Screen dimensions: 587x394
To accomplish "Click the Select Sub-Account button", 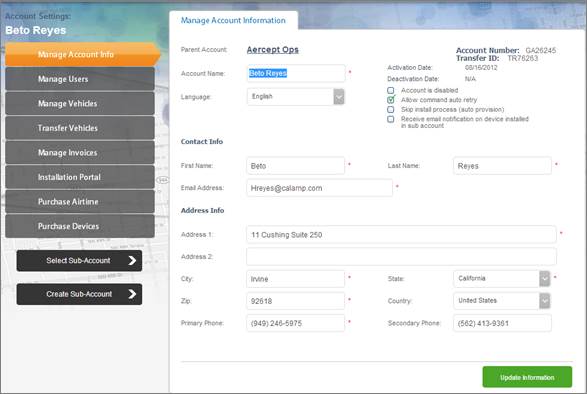I will (x=79, y=260).
